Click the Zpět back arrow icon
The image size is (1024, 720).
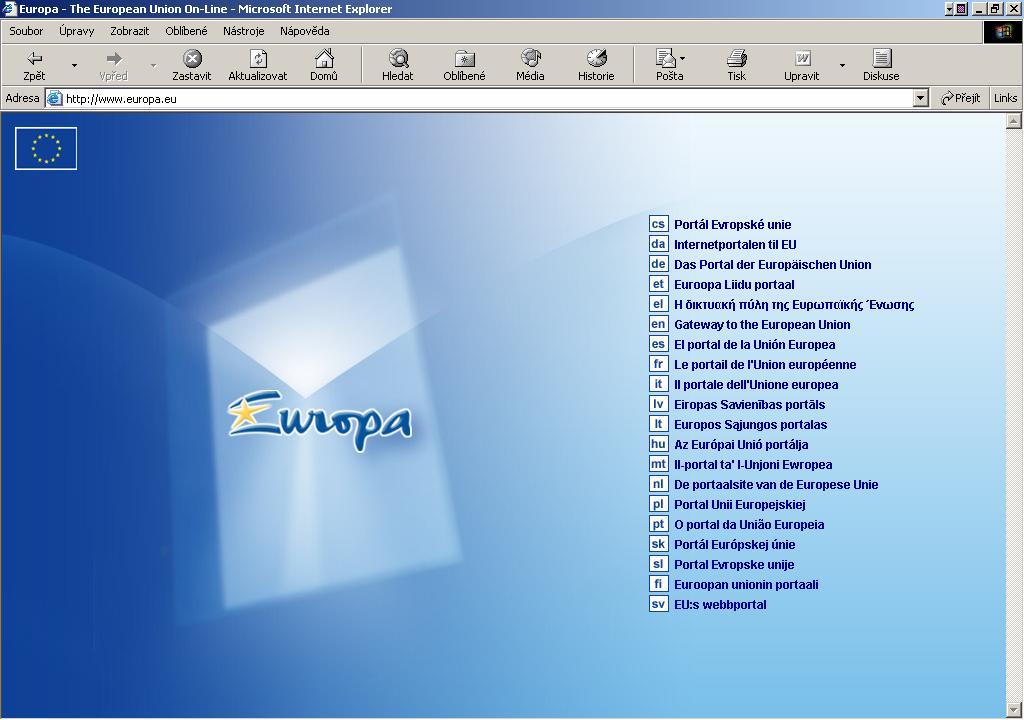point(35,58)
